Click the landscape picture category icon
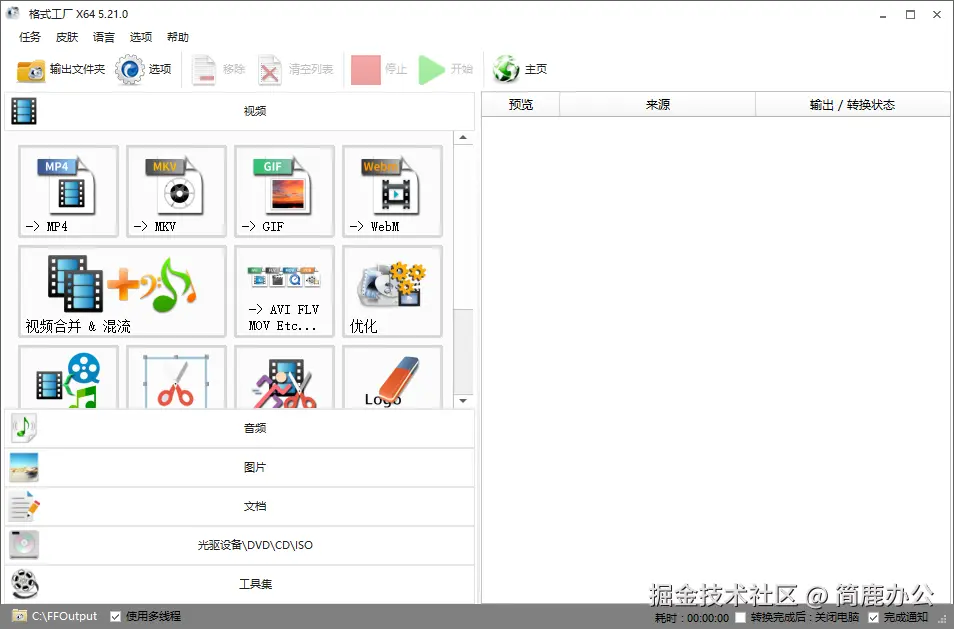This screenshot has height=629, width=954. 24,467
